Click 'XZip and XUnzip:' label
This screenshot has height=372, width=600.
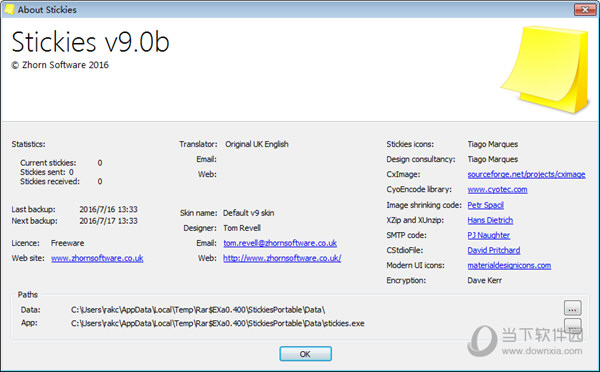tap(415, 220)
